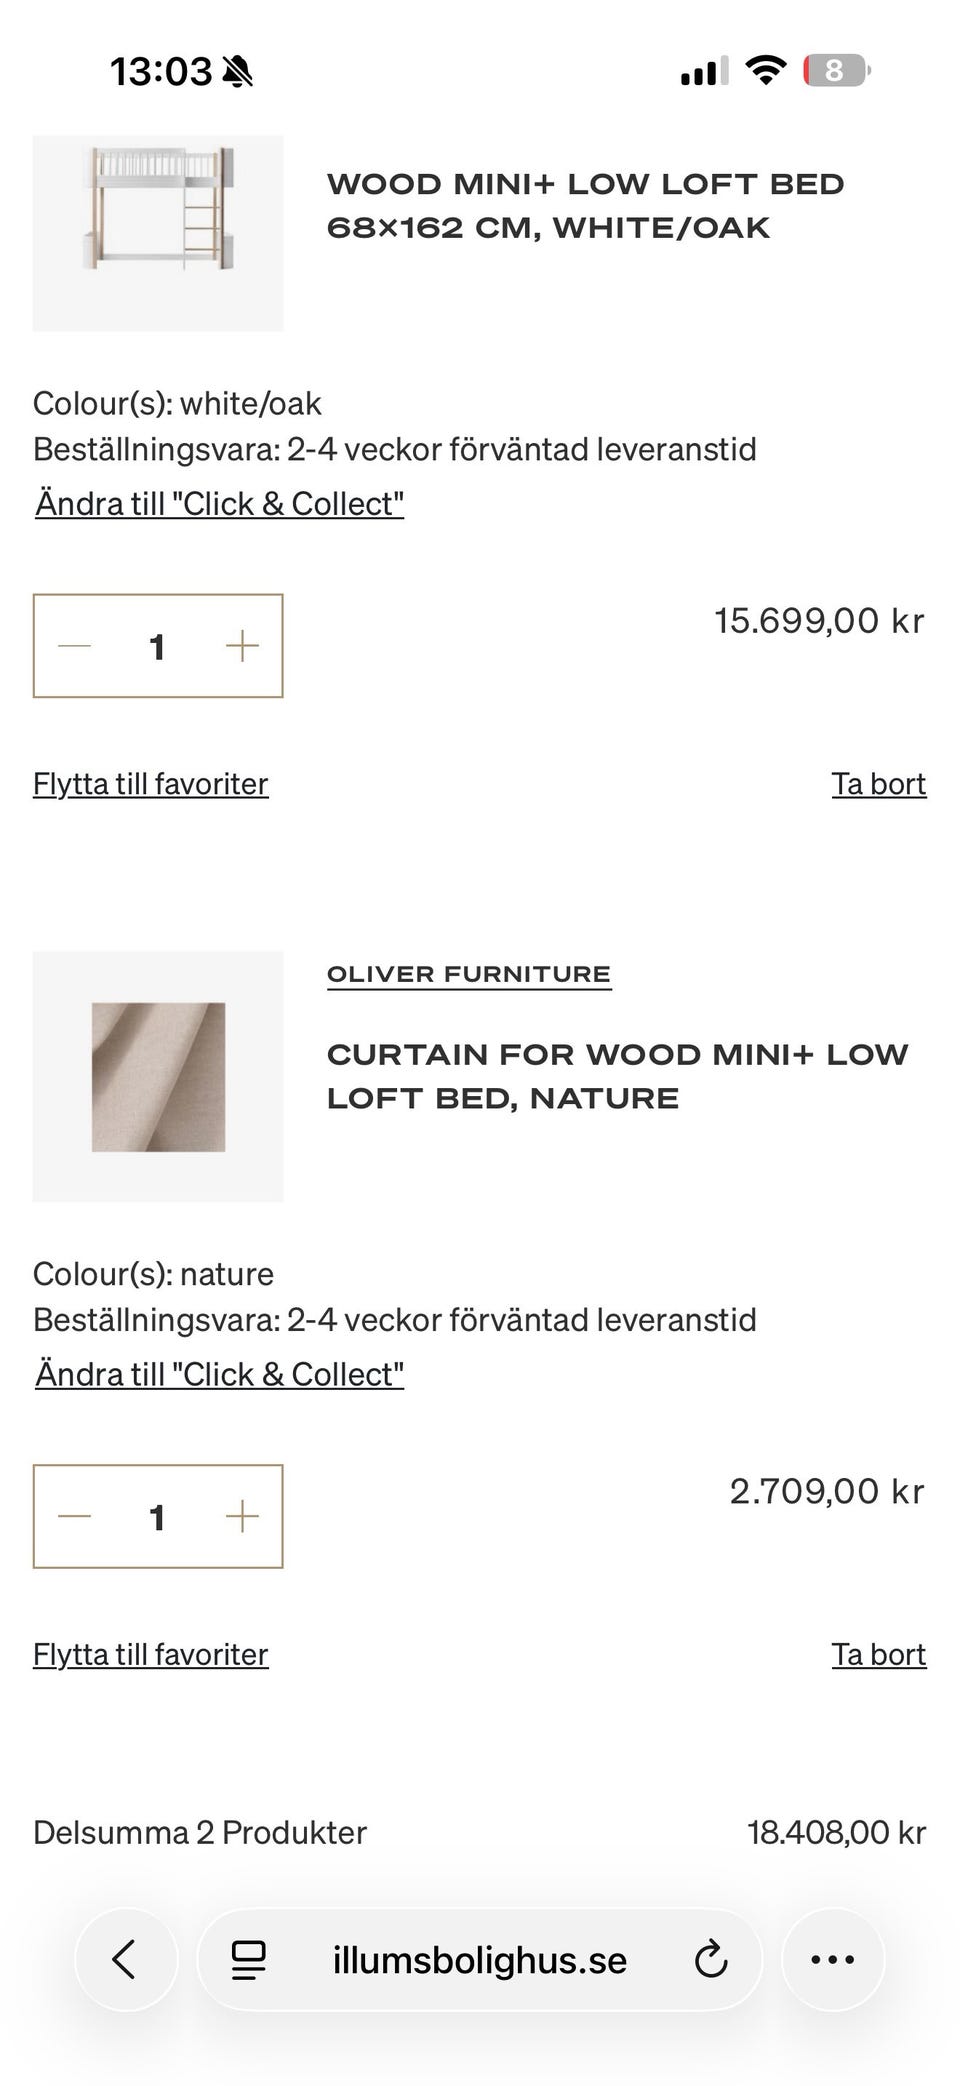Open the loft bed product thumbnail
960x2086 pixels.
(158, 232)
